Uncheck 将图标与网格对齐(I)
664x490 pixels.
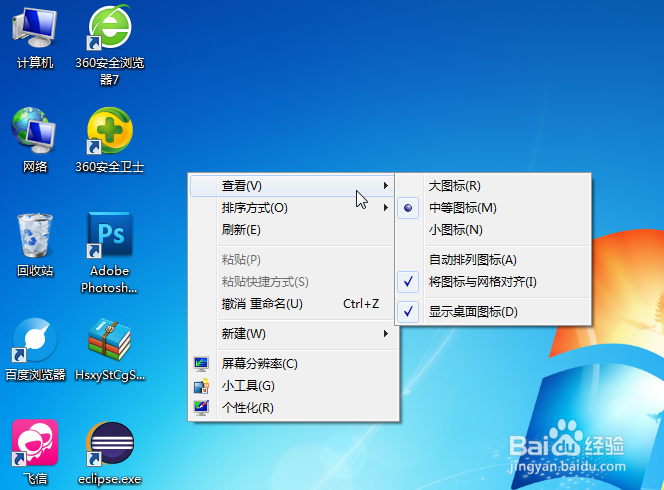pyautogui.click(x=493, y=282)
